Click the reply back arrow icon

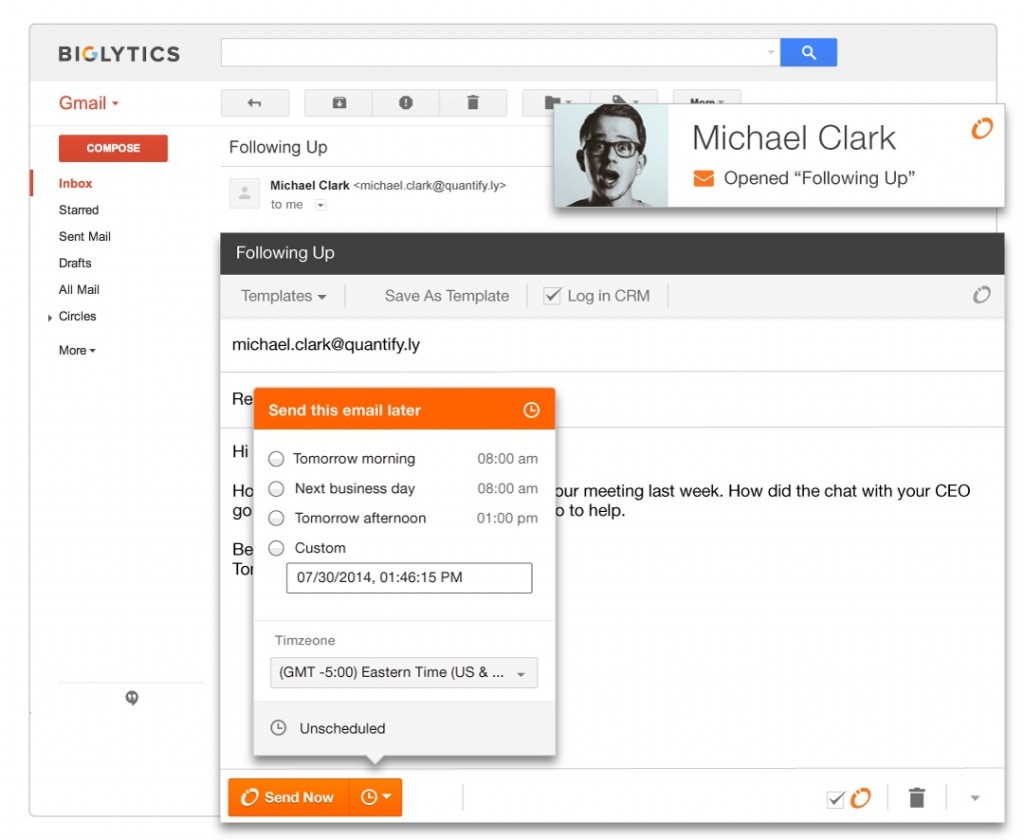click(x=254, y=103)
